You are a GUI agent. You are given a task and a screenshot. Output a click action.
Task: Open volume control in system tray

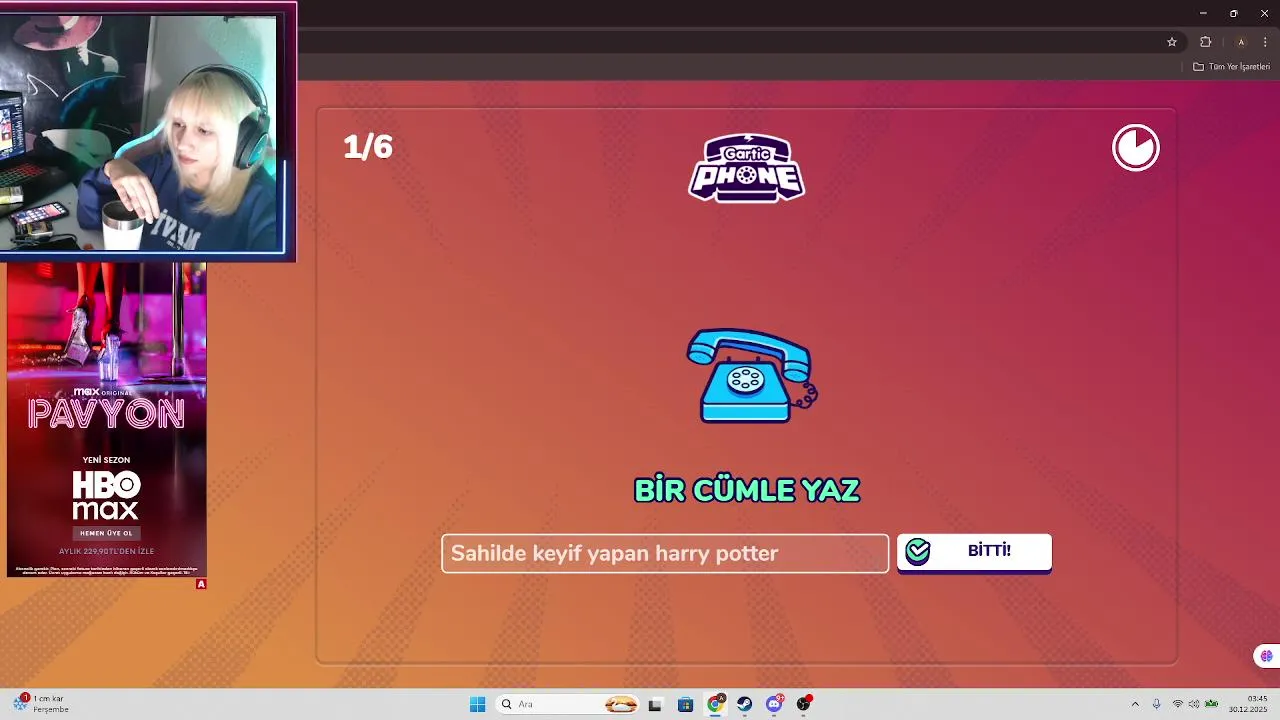coord(1194,704)
